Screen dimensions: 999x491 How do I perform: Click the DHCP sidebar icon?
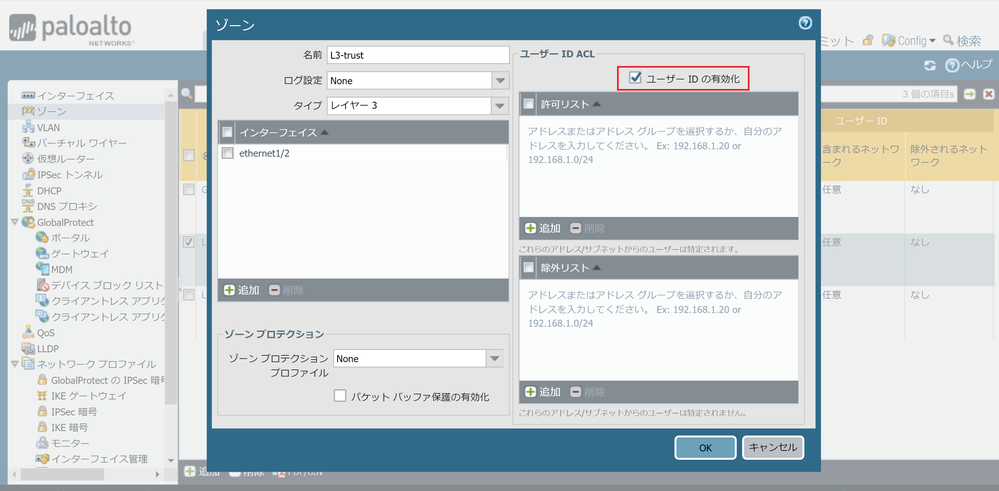(28, 190)
